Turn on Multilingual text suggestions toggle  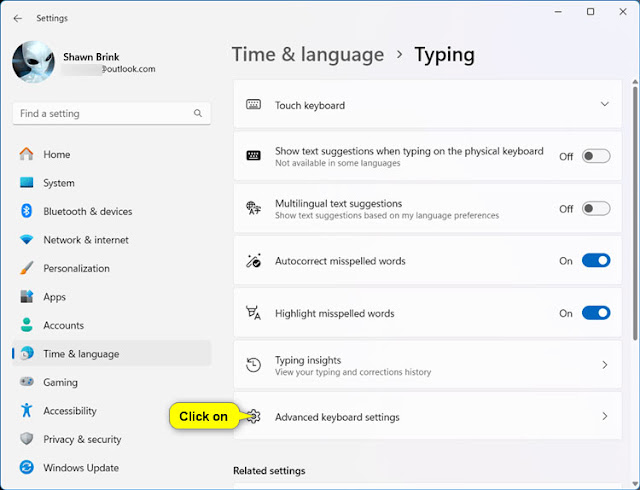tap(596, 208)
